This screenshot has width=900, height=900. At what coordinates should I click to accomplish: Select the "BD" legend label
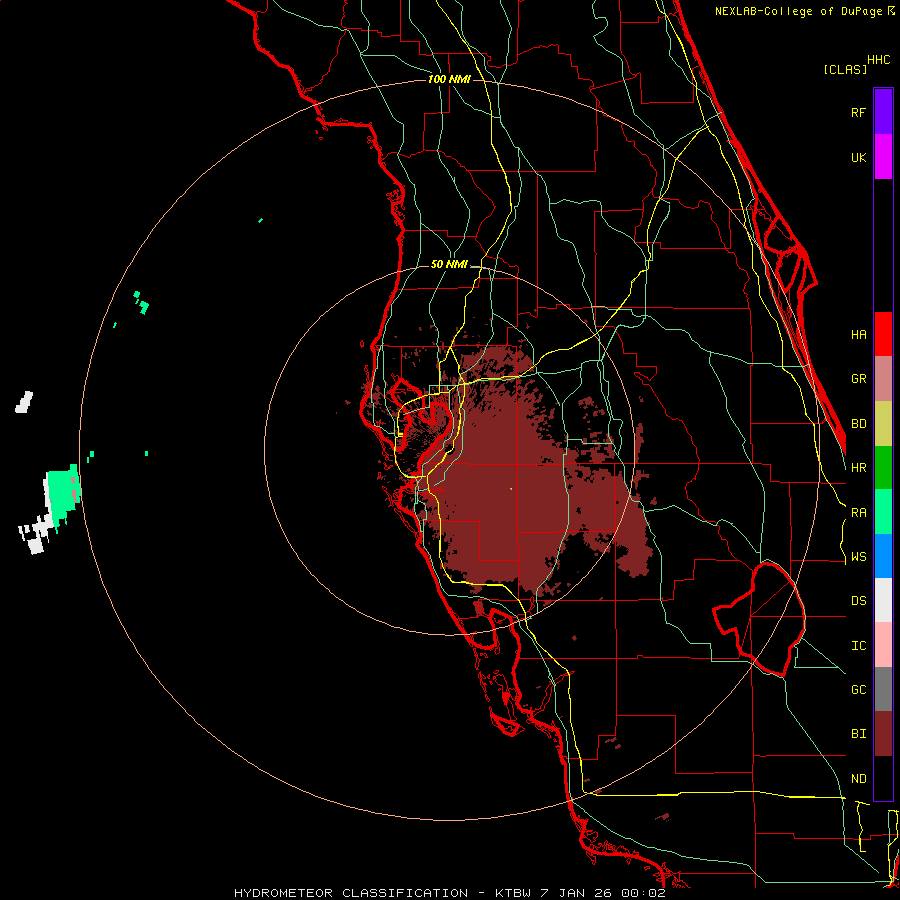point(858,423)
